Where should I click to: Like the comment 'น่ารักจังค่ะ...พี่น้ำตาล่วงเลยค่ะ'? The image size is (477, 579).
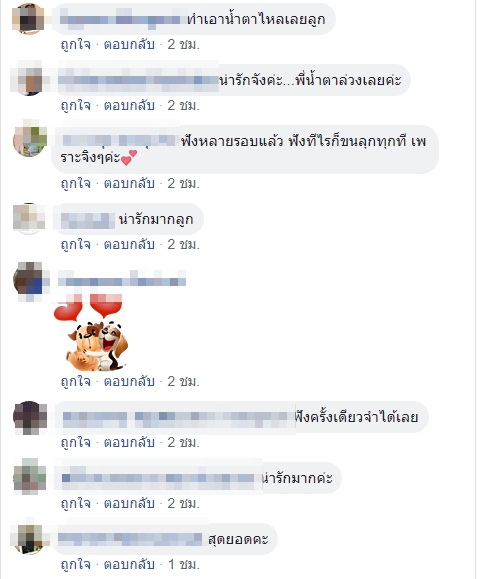tap(76, 106)
